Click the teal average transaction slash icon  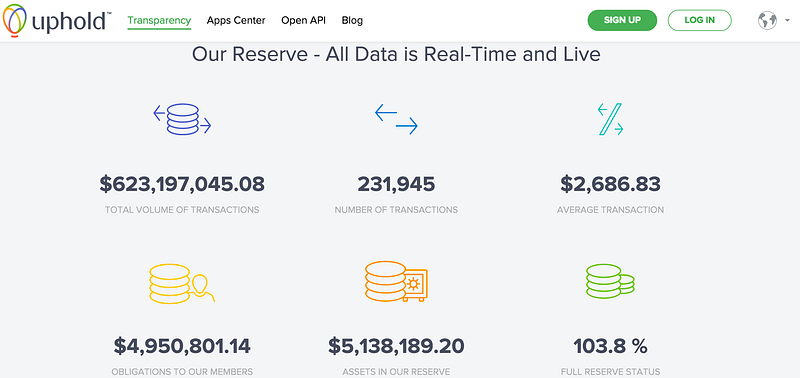click(611, 119)
